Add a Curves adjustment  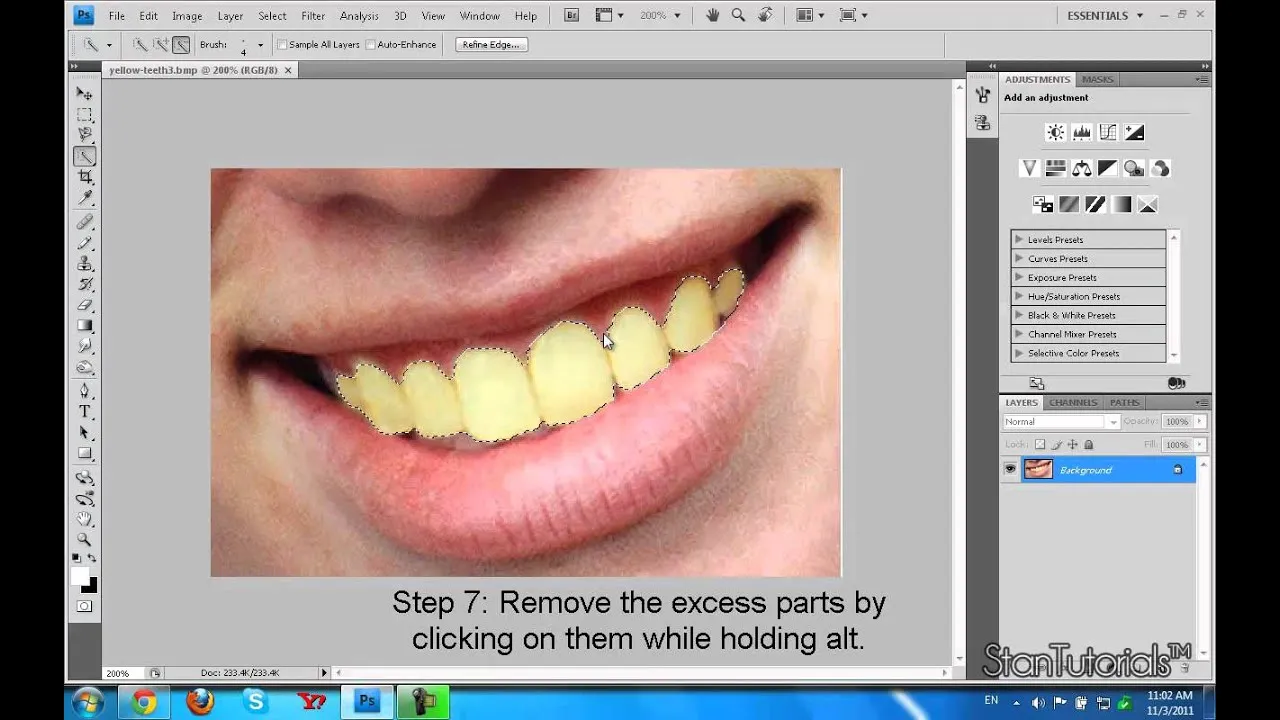coord(1108,132)
